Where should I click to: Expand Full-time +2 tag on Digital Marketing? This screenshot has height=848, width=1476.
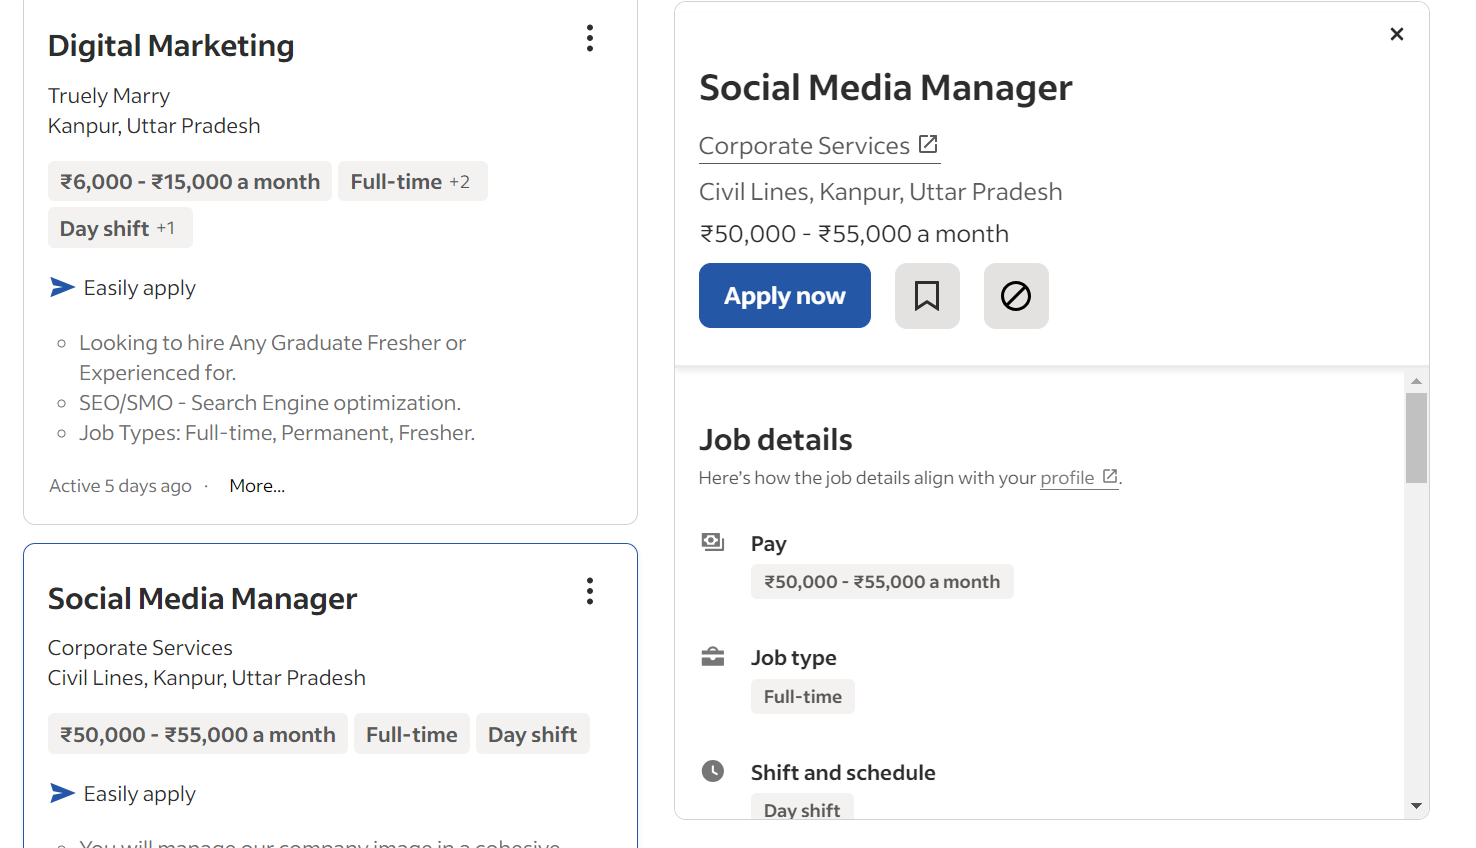pyautogui.click(x=412, y=182)
